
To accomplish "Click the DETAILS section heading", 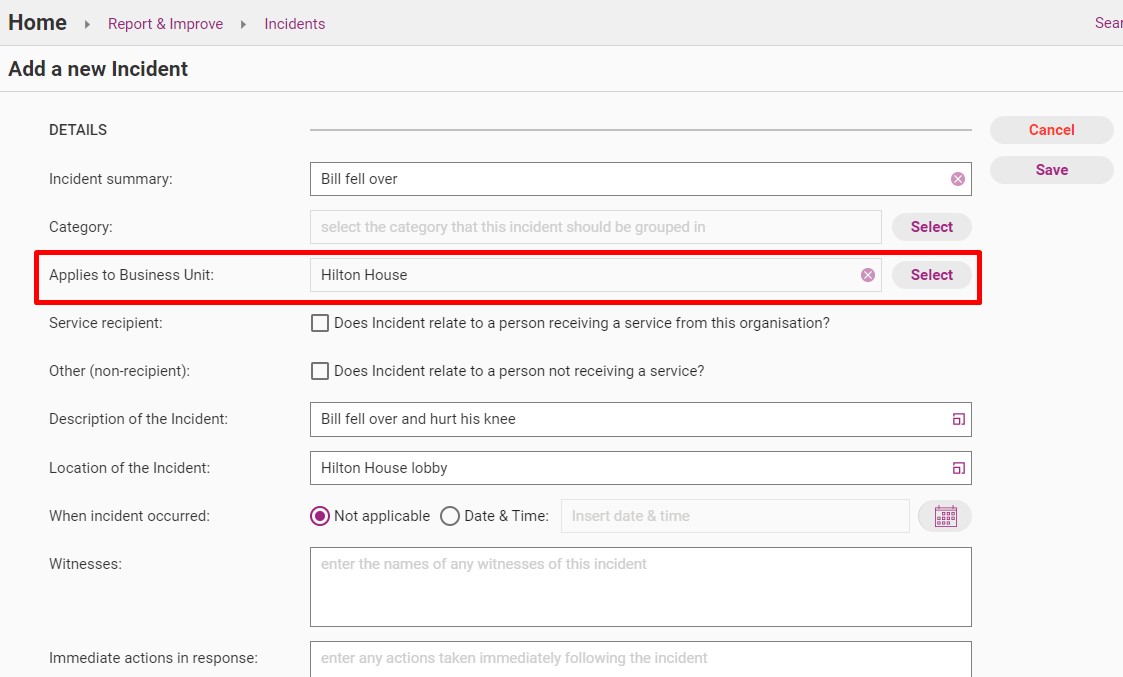I will 77,130.
